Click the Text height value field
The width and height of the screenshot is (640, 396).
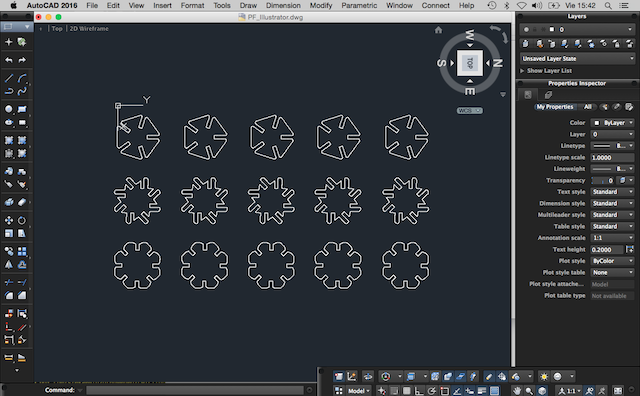[x=607, y=249]
